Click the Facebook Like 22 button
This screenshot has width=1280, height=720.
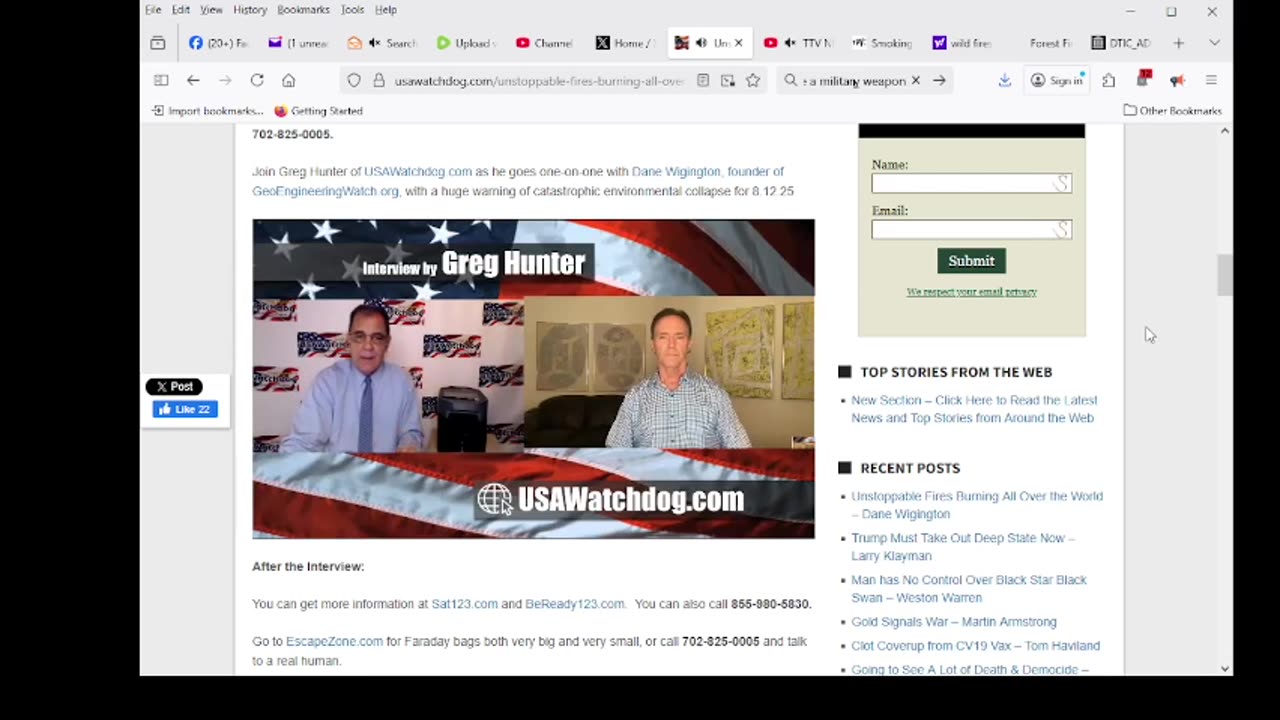(x=185, y=409)
